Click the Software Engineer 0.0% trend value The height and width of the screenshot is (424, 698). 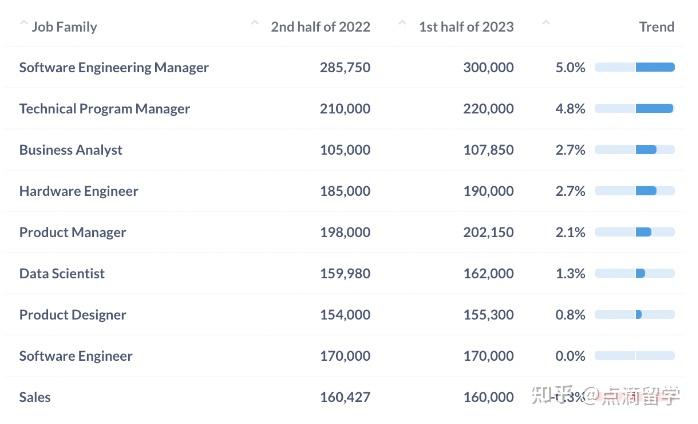[570, 356]
